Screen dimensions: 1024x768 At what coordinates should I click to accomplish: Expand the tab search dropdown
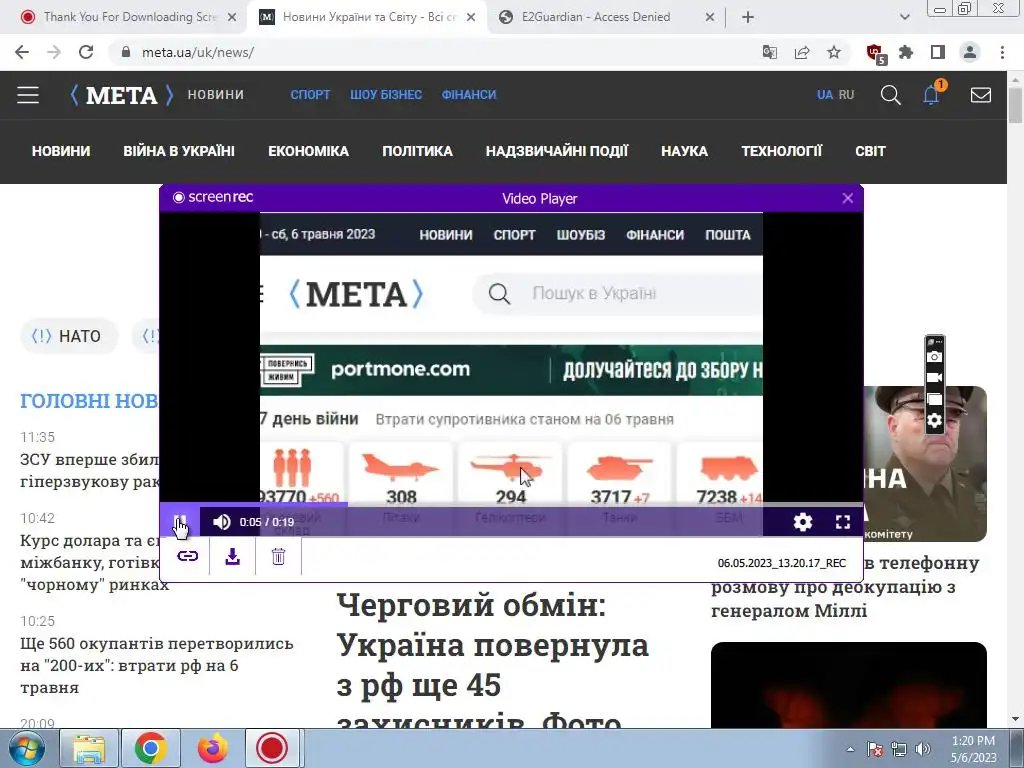tap(904, 18)
